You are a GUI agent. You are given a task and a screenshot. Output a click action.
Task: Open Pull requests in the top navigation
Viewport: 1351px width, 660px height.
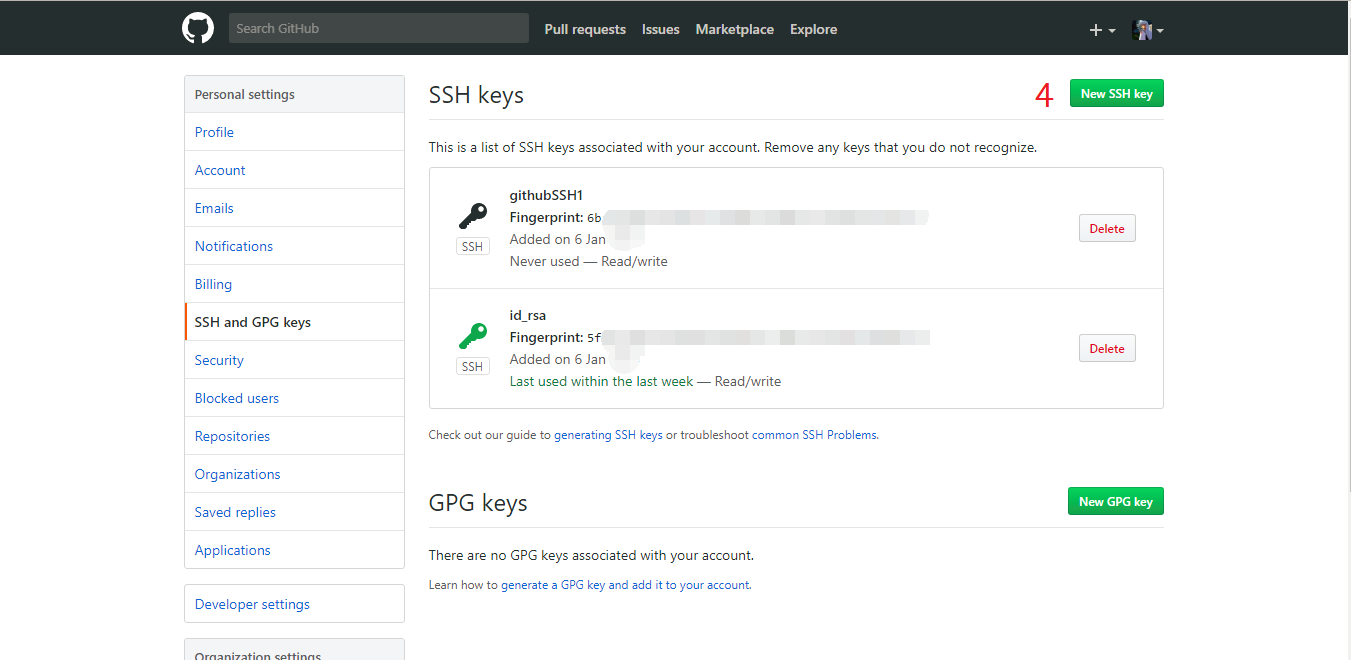585,30
